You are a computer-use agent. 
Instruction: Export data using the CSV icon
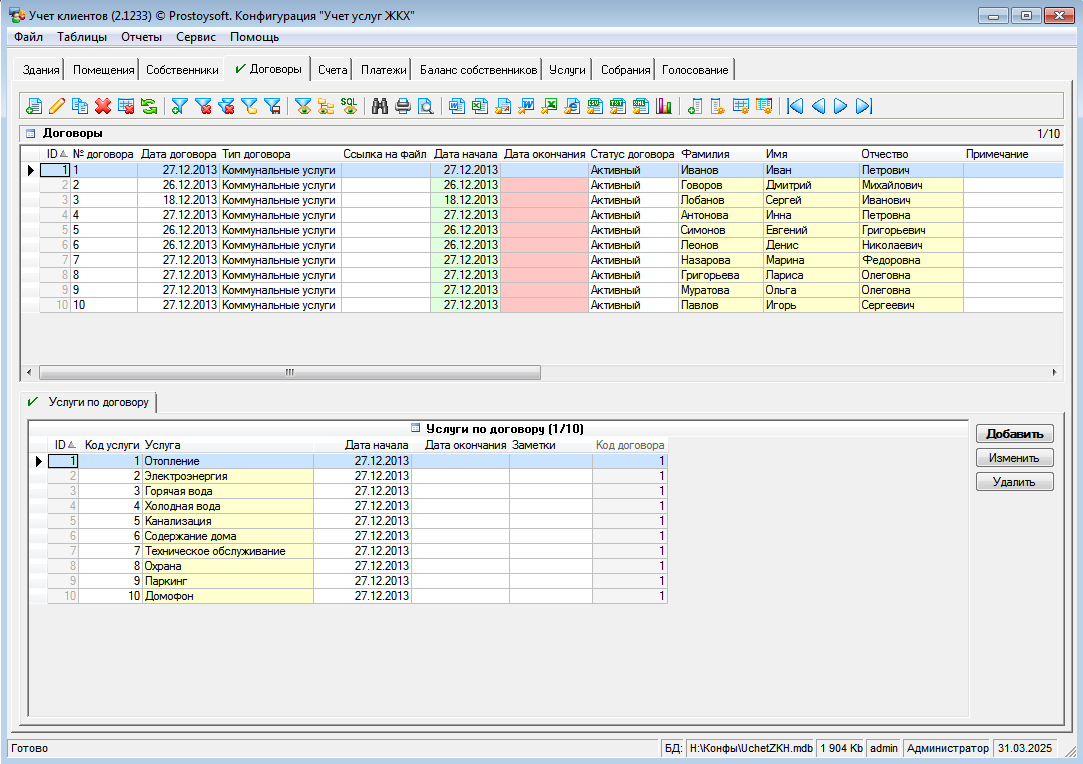pos(595,106)
